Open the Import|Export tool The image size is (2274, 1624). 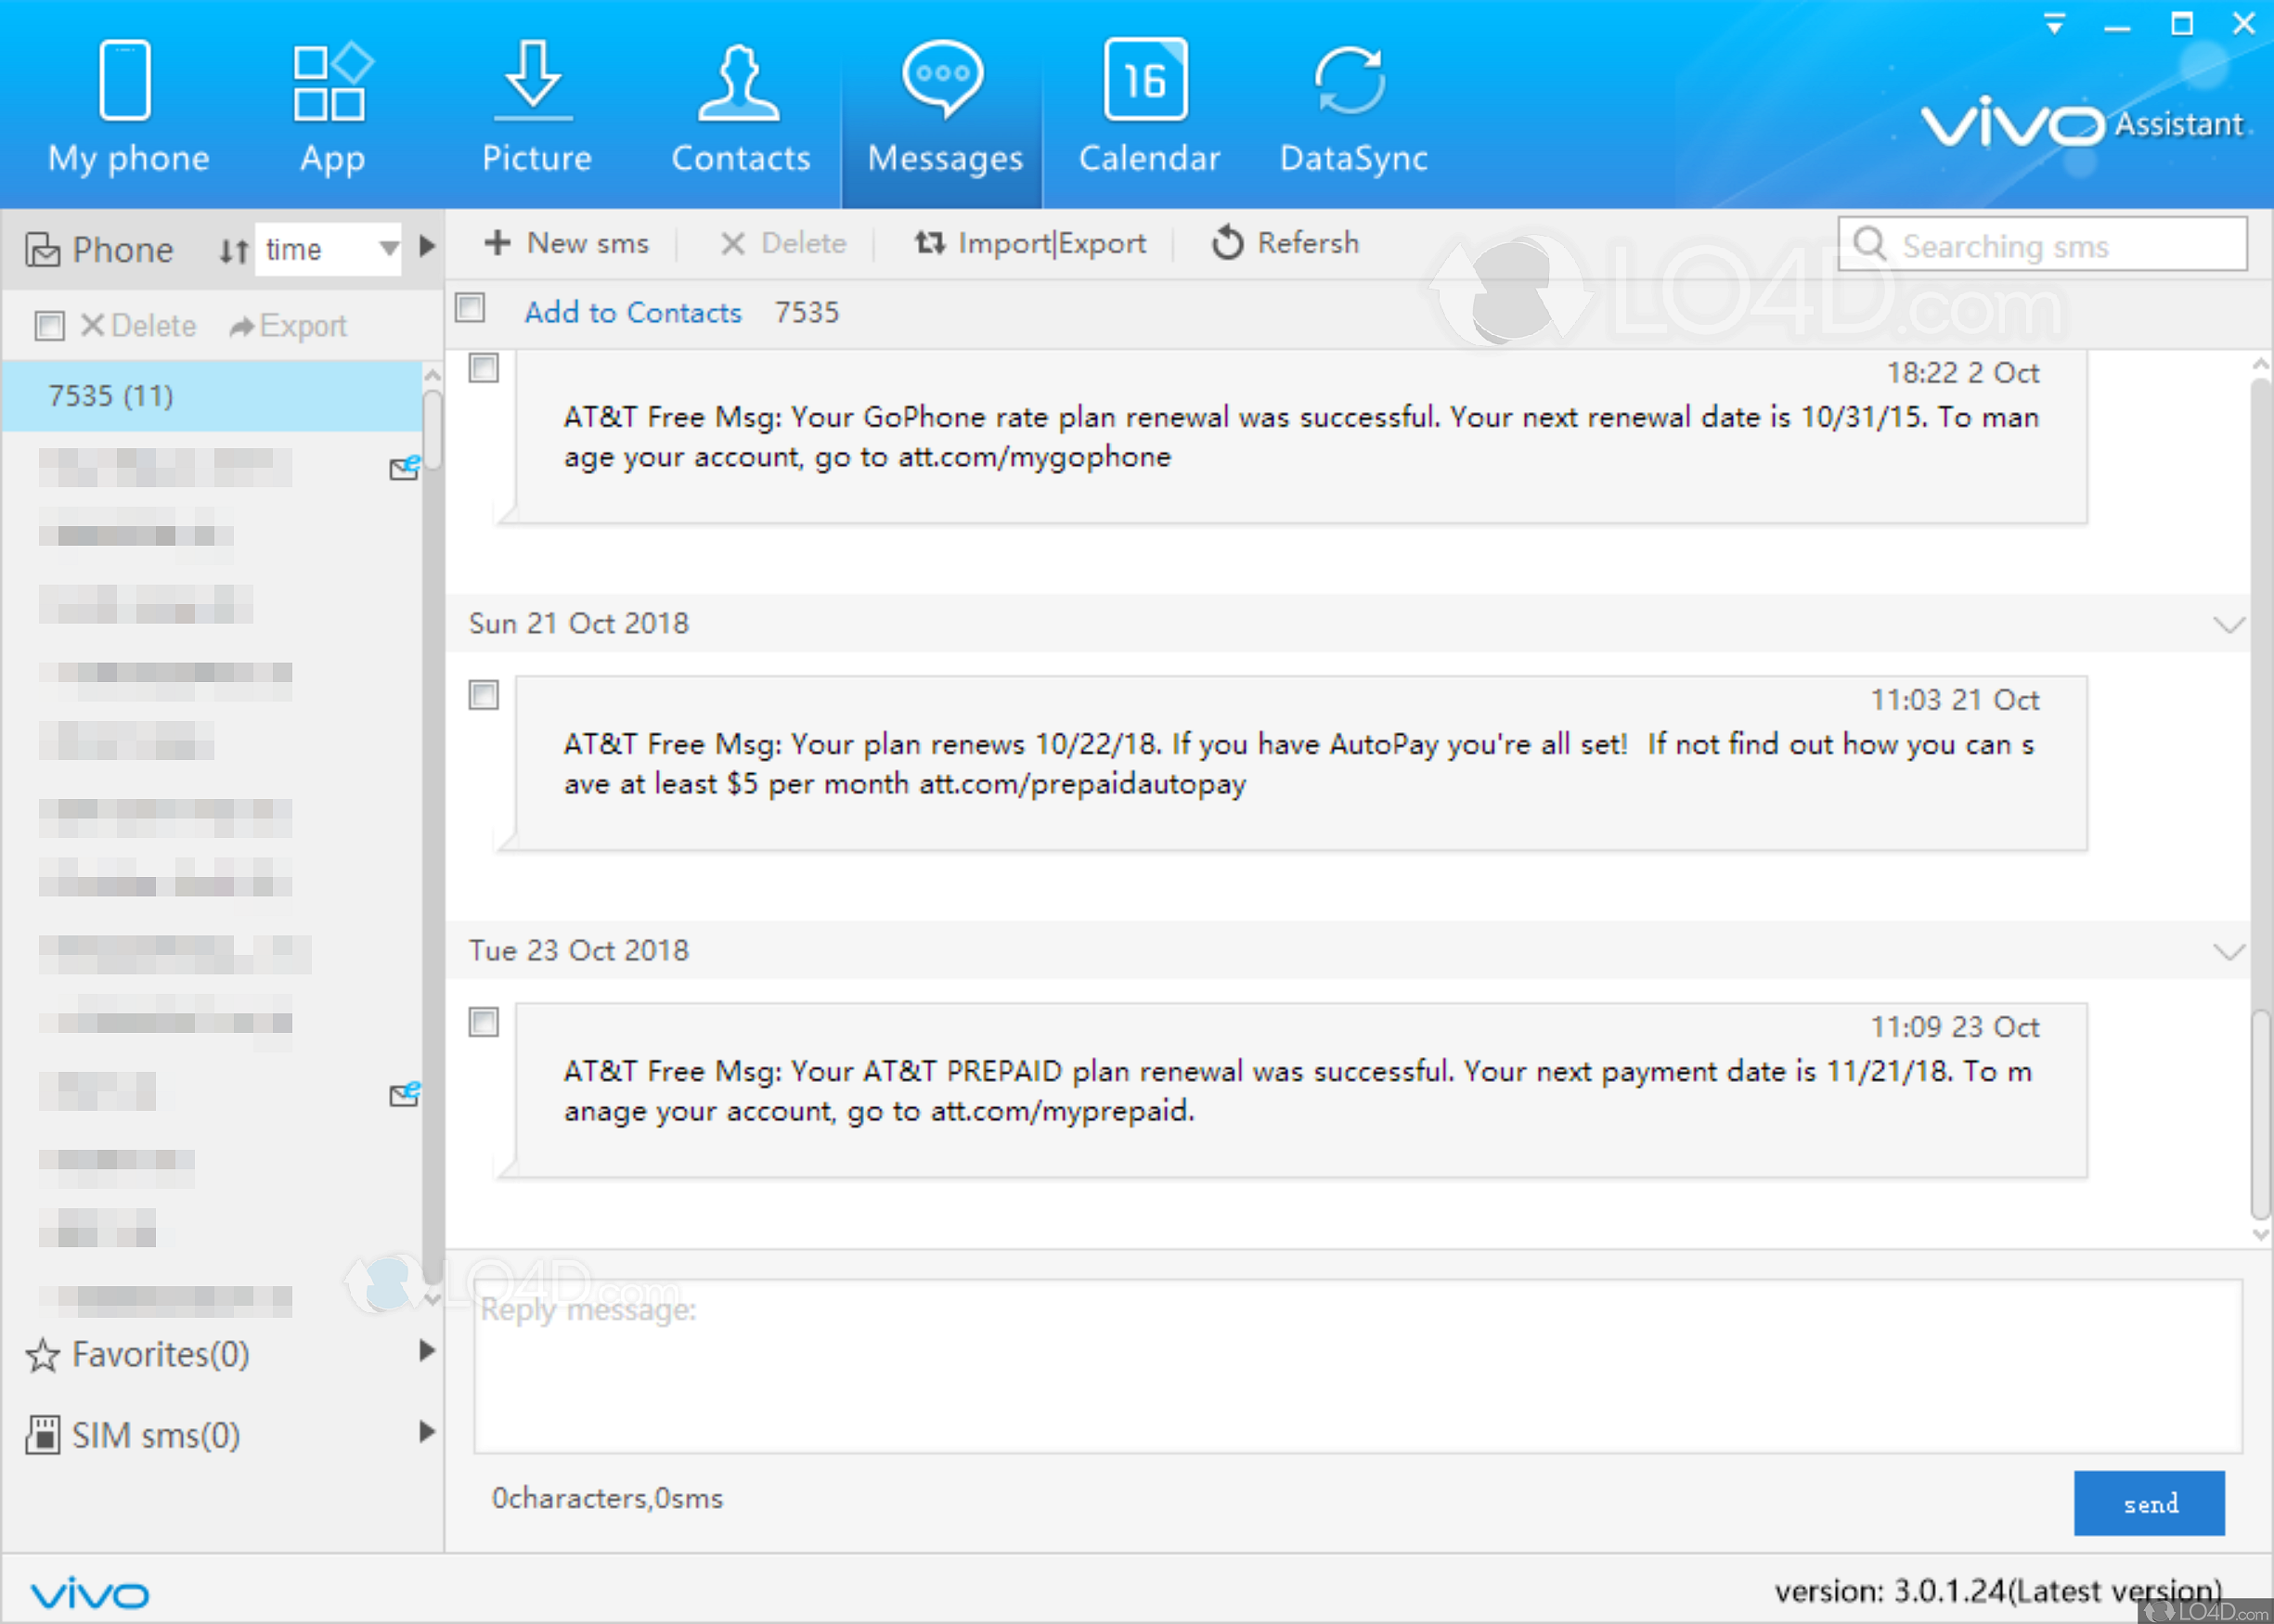(1030, 243)
